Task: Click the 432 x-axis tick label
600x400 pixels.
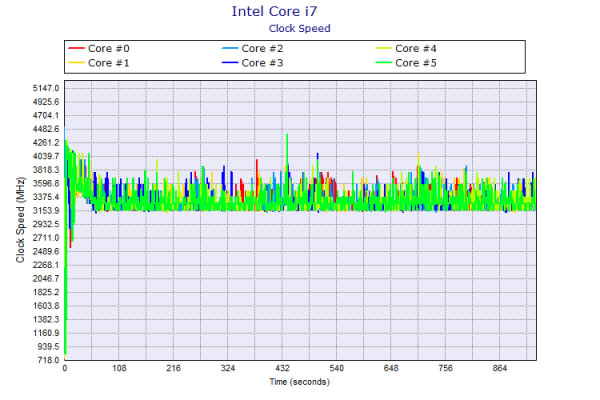Action: pyautogui.click(x=282, y=368)
